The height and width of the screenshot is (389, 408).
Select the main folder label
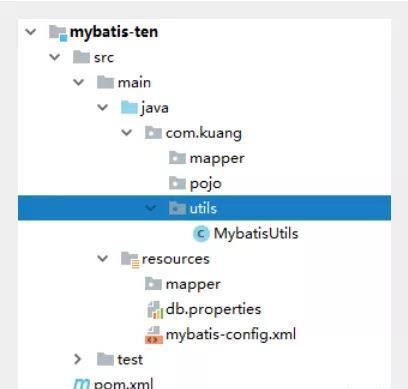(x=134, y=82)
